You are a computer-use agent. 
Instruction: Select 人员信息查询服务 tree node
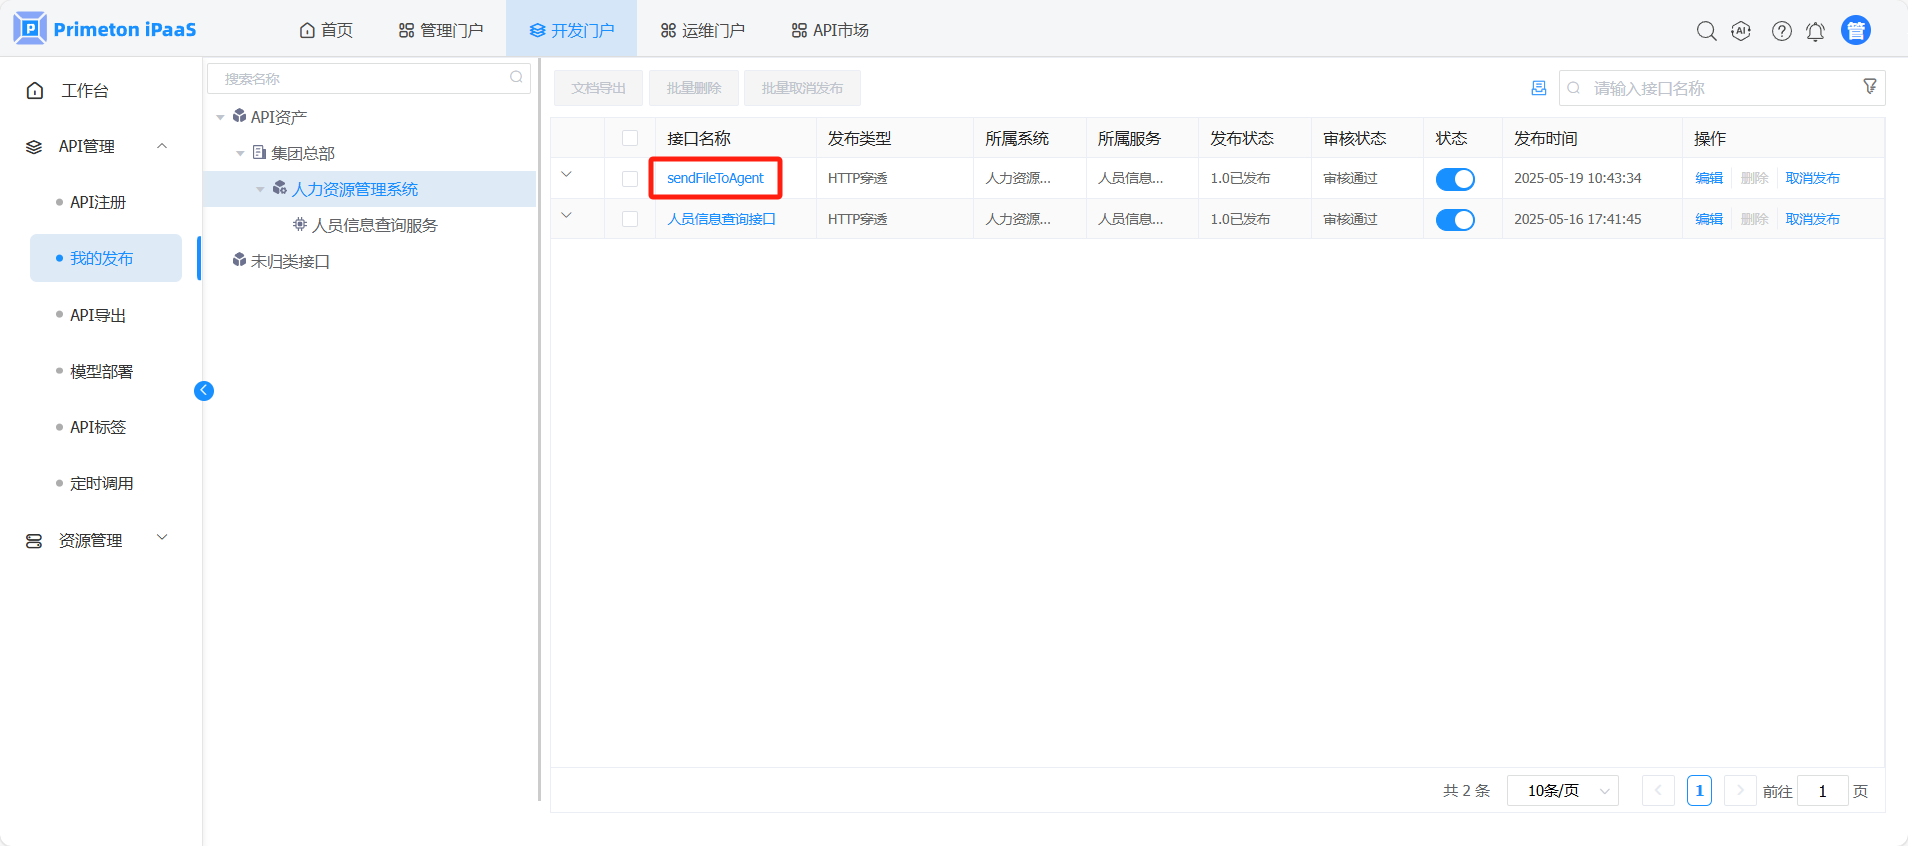pyautogui.click(x=374, y=225)
